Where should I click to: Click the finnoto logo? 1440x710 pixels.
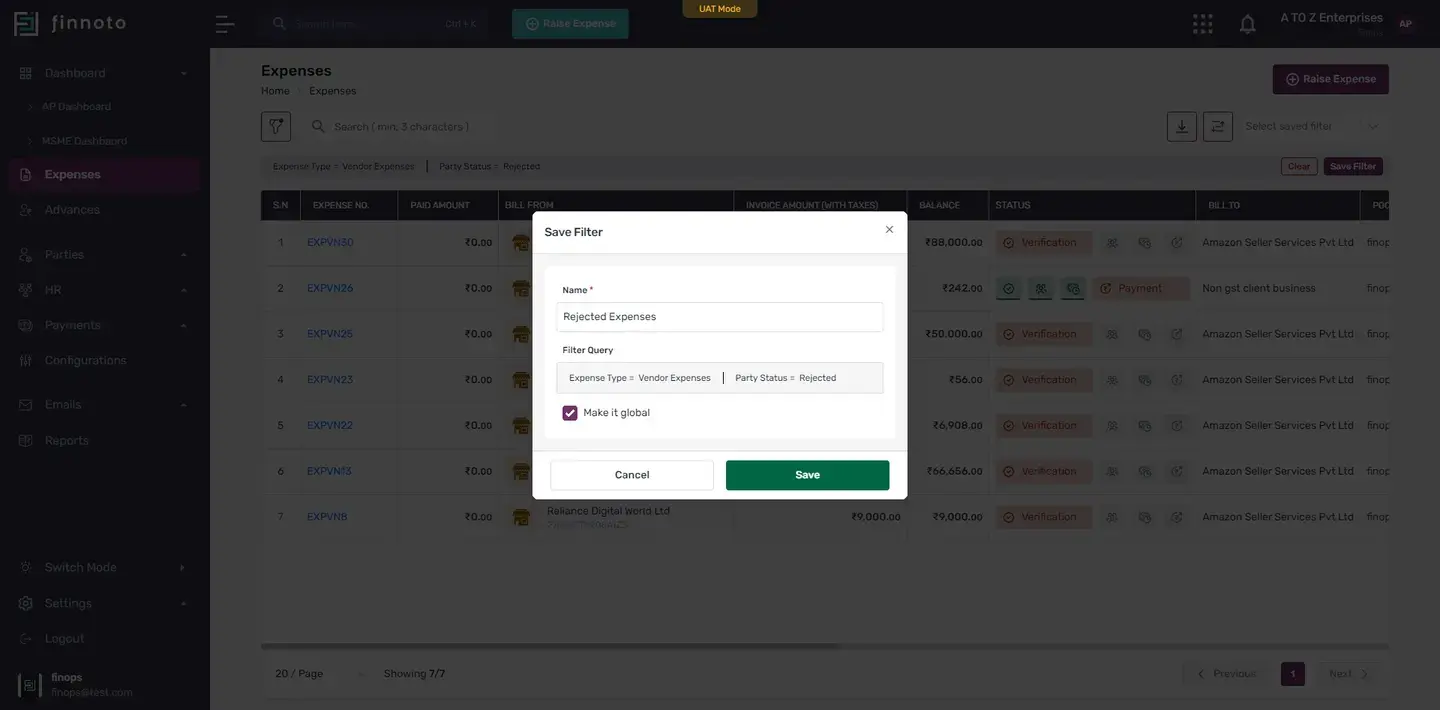(x=70, y=23)
